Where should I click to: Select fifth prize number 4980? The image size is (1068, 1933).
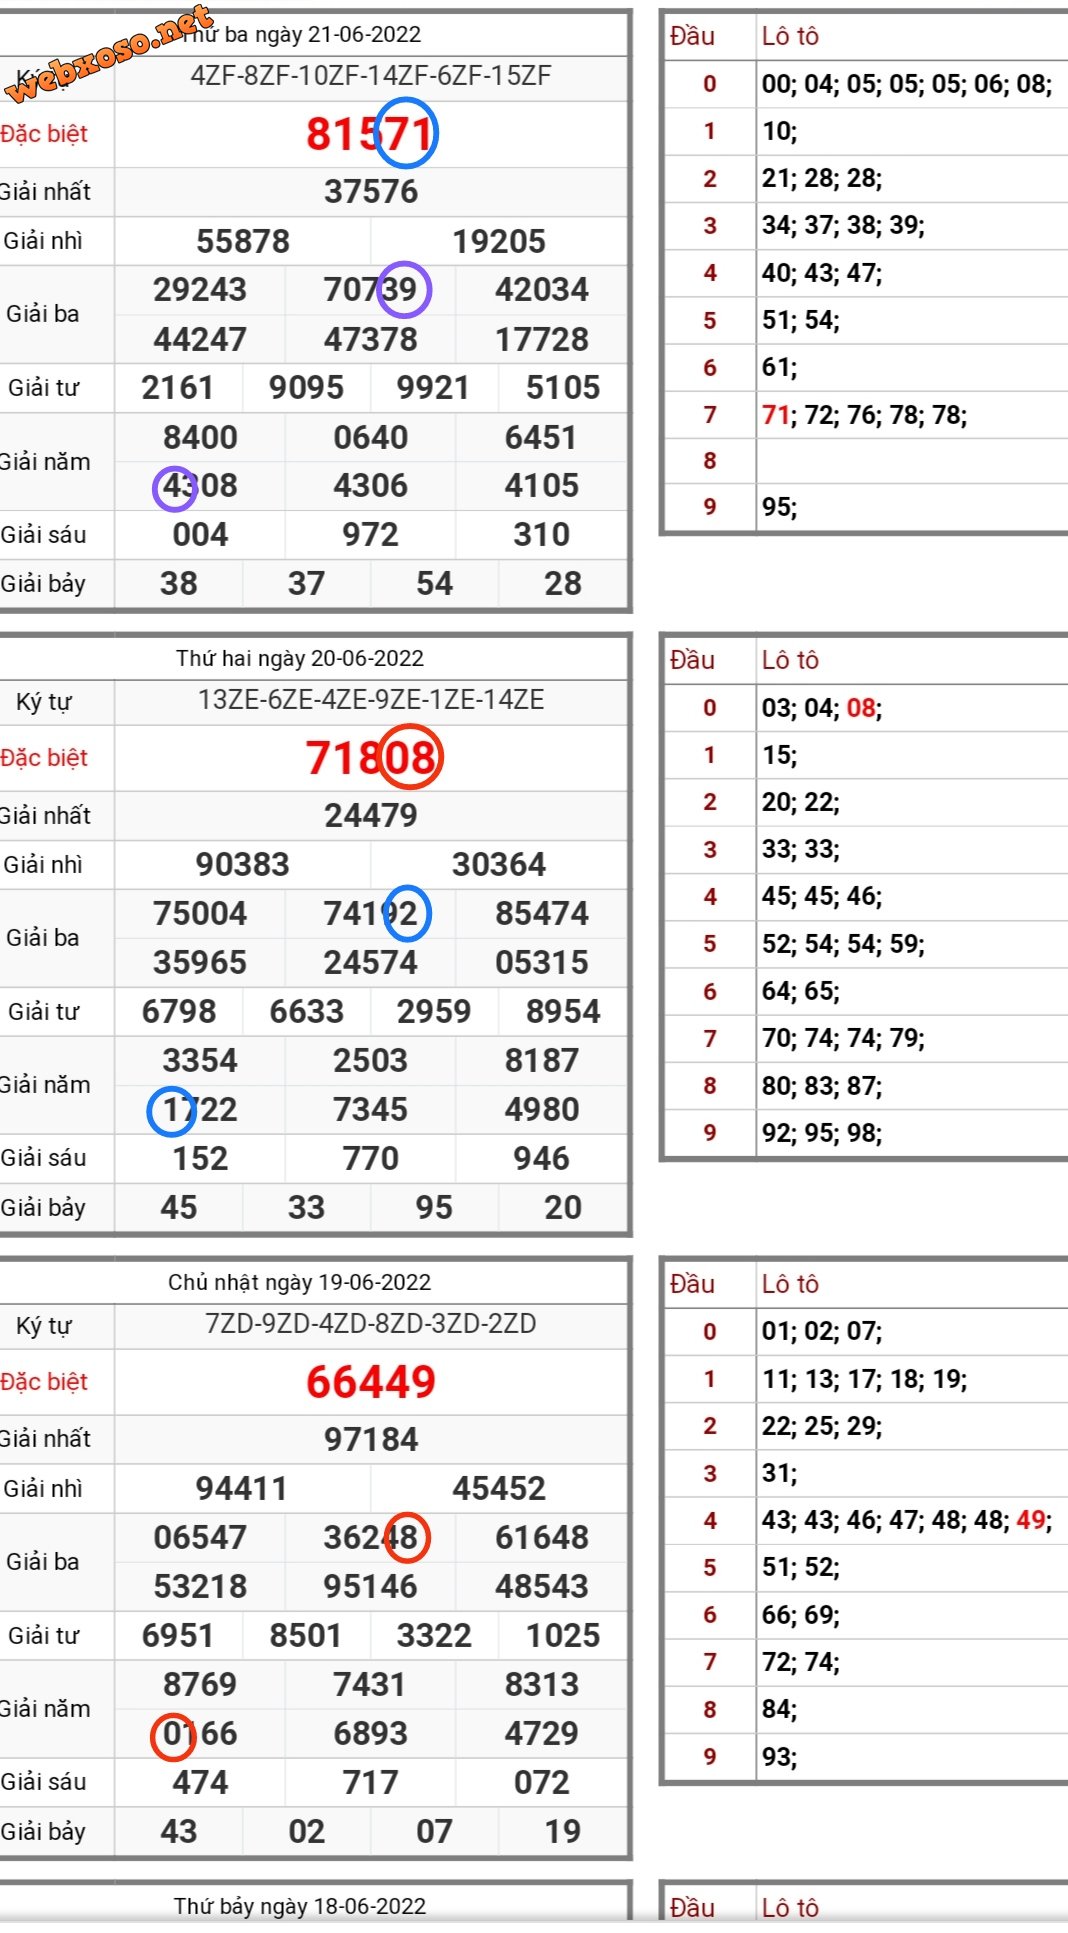pyautogui.click(x=542, y=1109)
